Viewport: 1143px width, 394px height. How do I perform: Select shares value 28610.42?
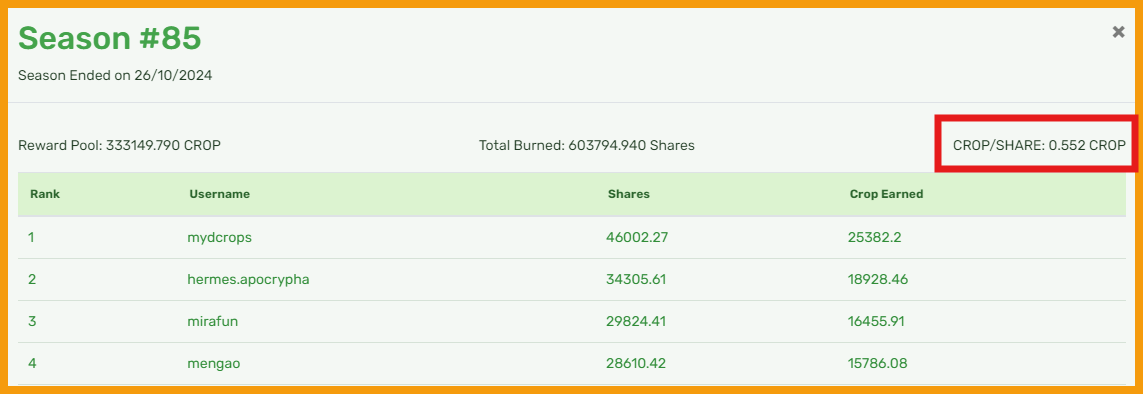(x=636, y=363)
